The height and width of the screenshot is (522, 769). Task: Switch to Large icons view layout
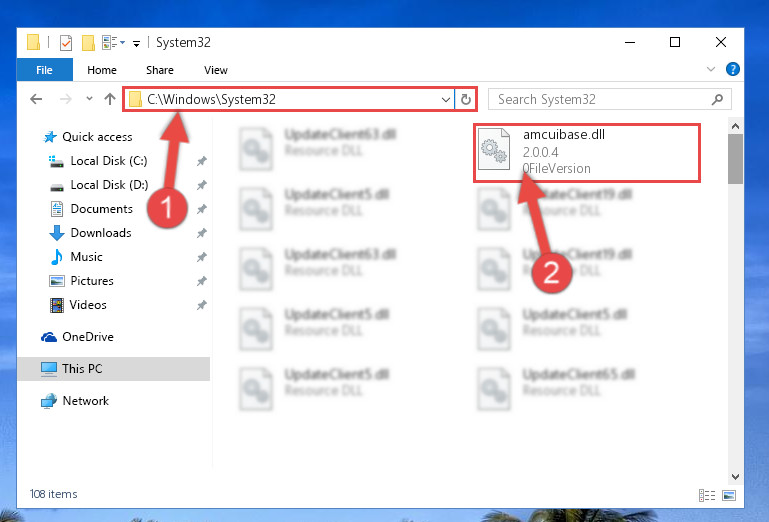(729, 496)
